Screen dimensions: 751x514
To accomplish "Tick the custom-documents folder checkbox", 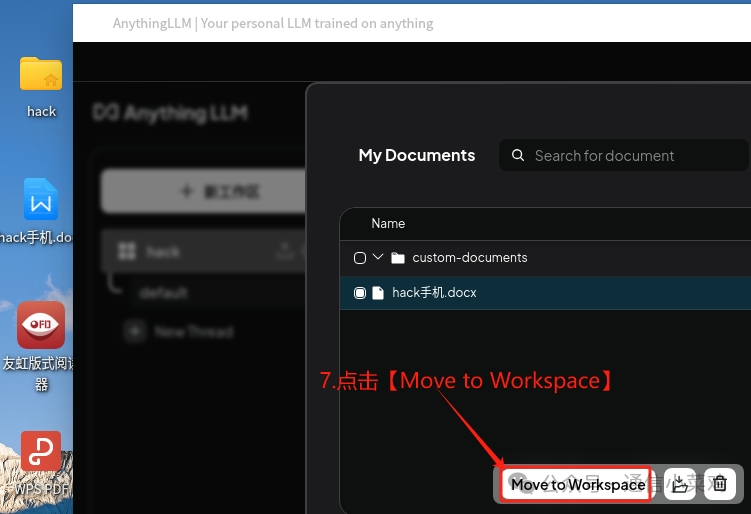I will 360,258.
